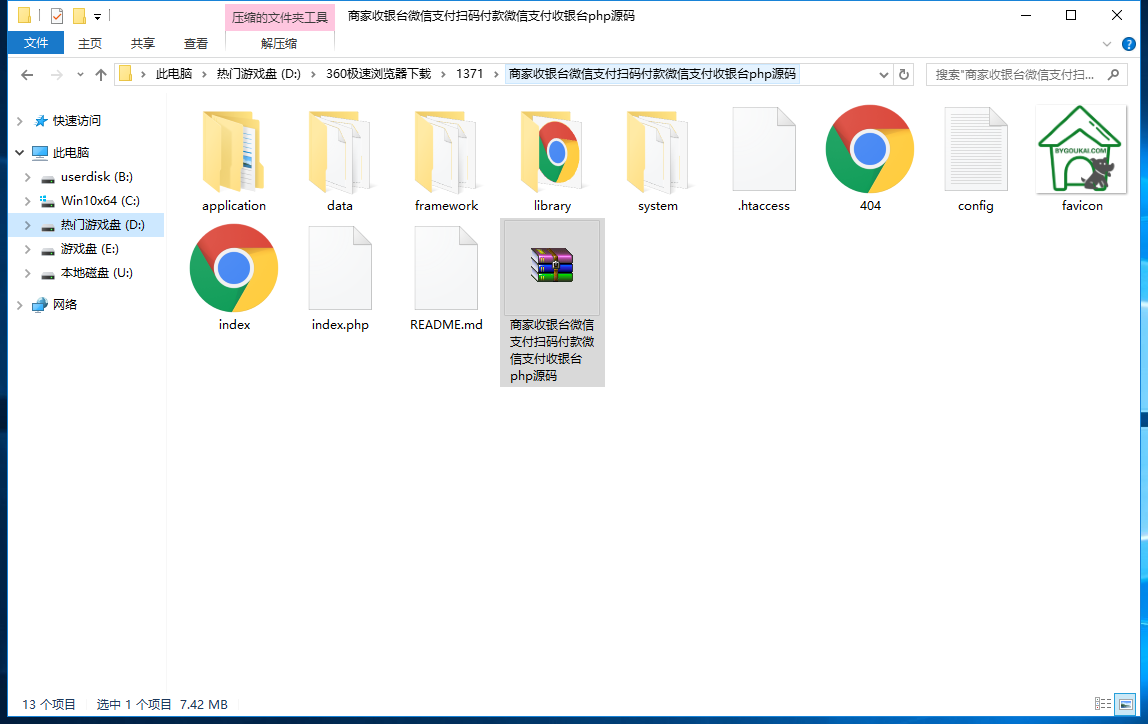Switch to large icons view in status bar
Image resolution: width=1148 pixels, height=724 pixels.
[1125, 704]
